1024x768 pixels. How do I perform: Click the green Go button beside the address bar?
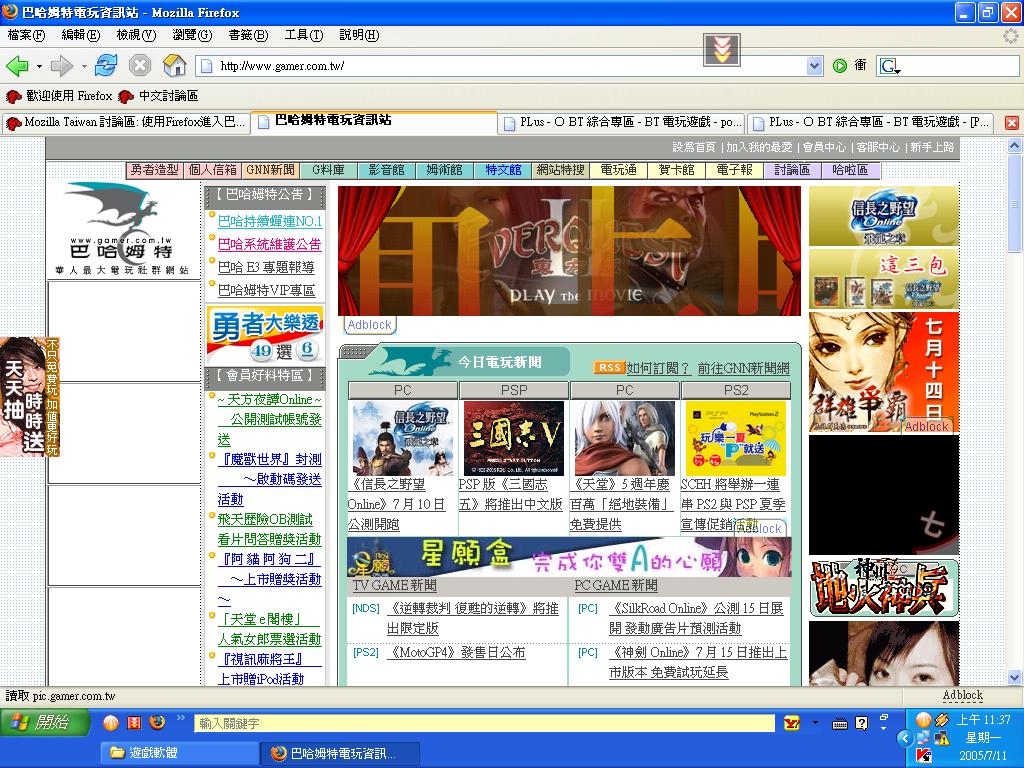click(x=840, y=66)
